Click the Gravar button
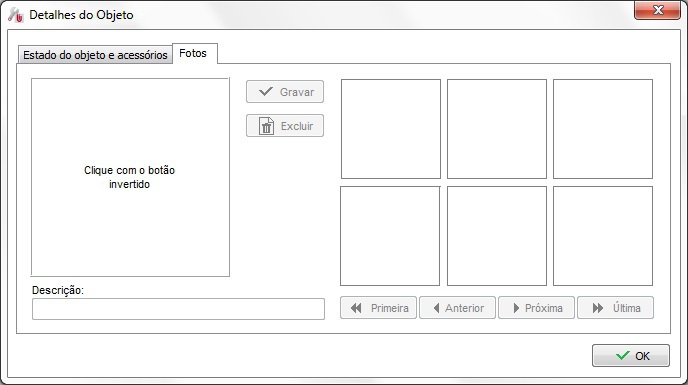The height and width of the screenshot is (385, 688). point(285,92)
